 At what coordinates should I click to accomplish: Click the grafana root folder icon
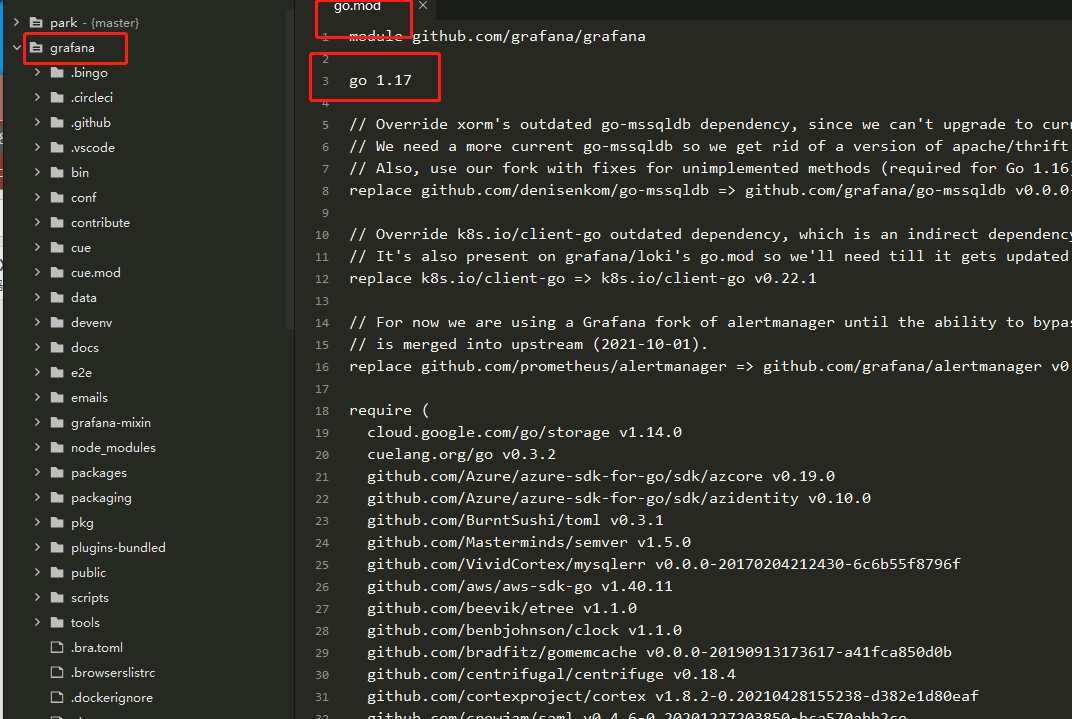pyautogui.click(x=36, y=48)
